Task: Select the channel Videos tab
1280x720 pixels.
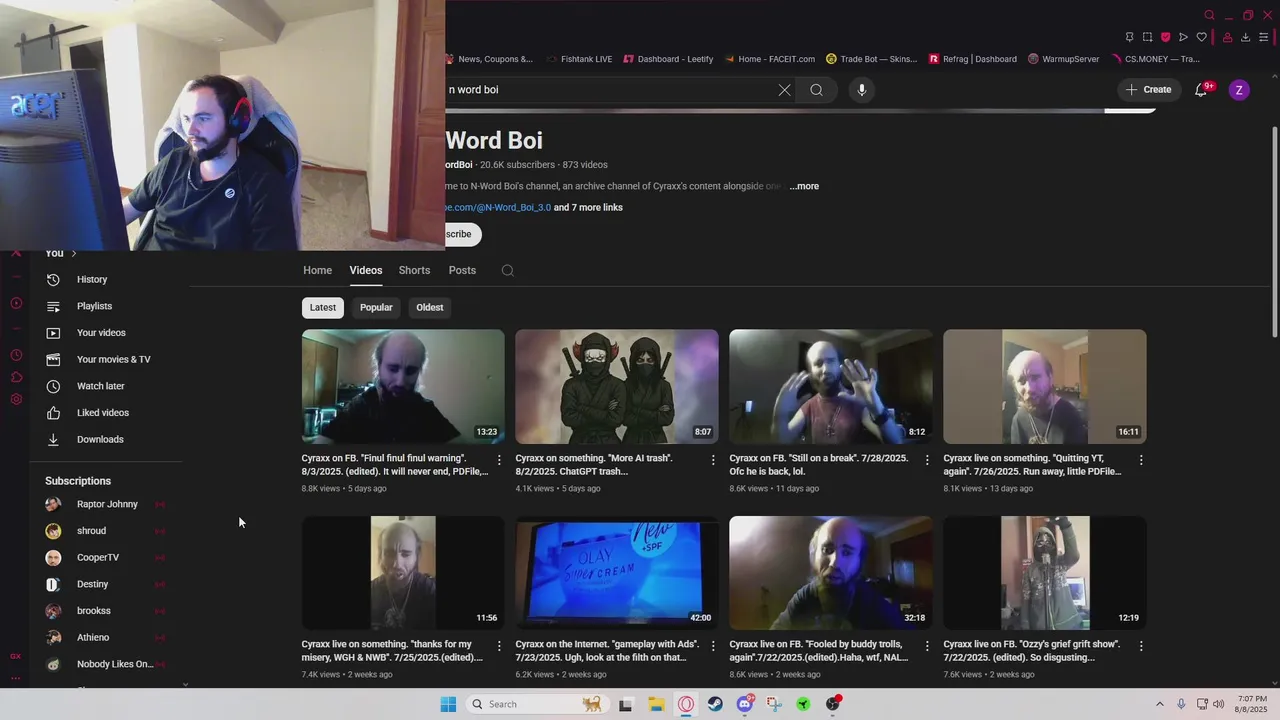Action: tap(366, 271)
